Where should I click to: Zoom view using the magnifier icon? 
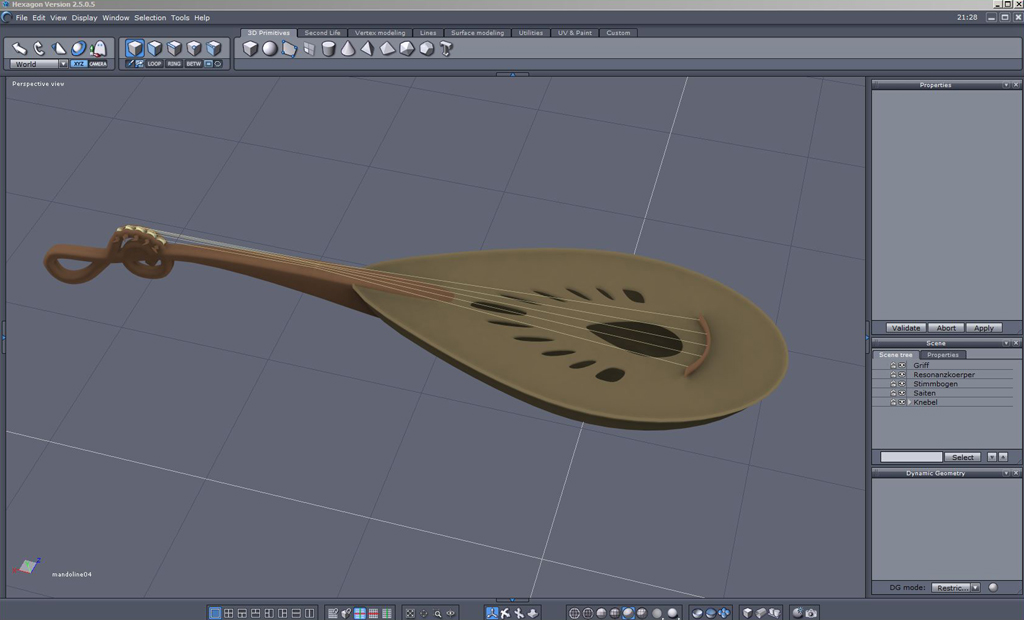[438, 613]
